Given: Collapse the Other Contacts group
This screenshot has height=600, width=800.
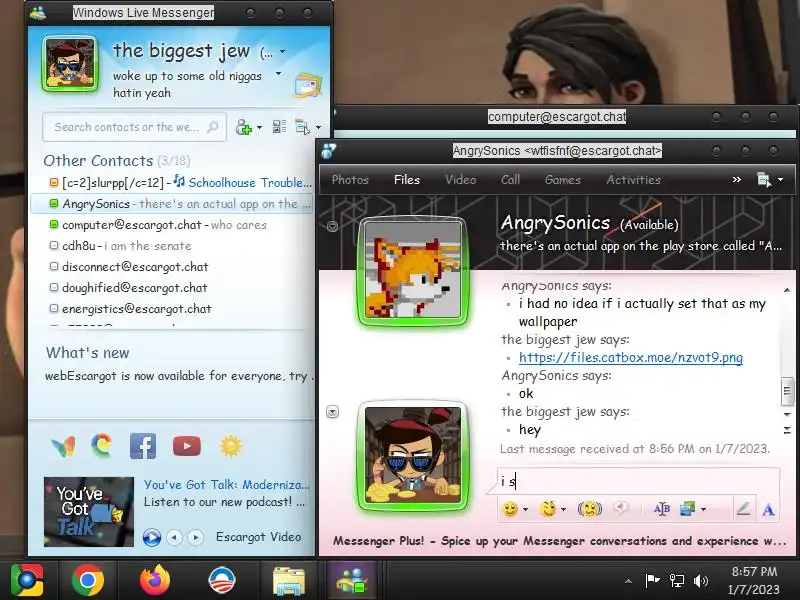Looking at the screenshot, I should [x=116, y=161].
